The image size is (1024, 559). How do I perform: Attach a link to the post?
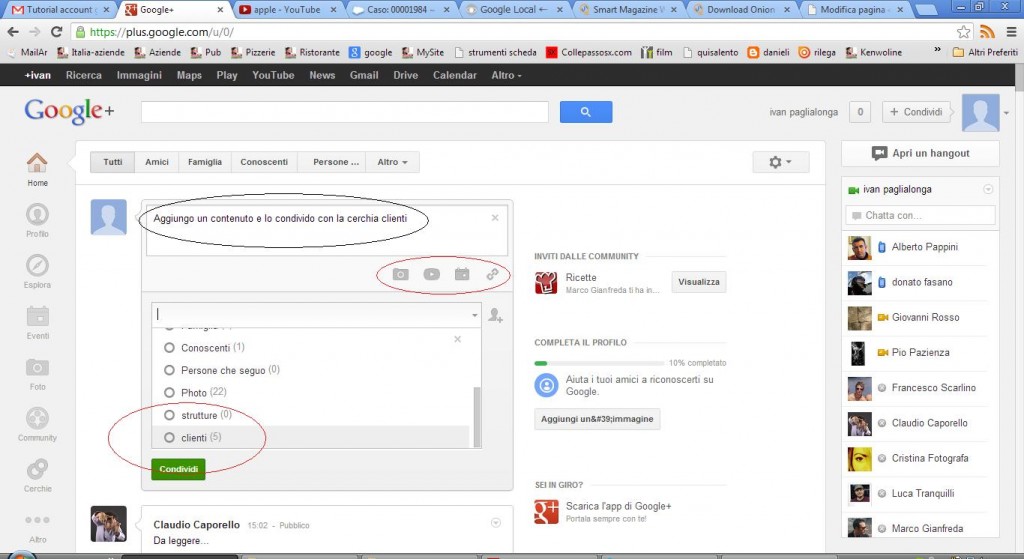click(492, 274)
